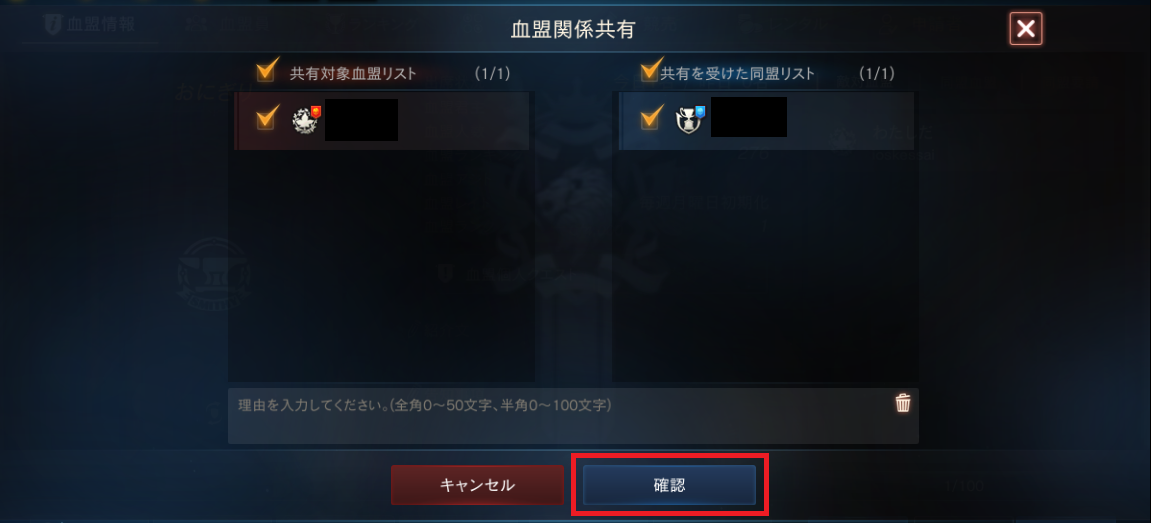Click the 確認 confirm button
Screen dimensions: 1151x523
pyautogui.click(x=669, y=485)
